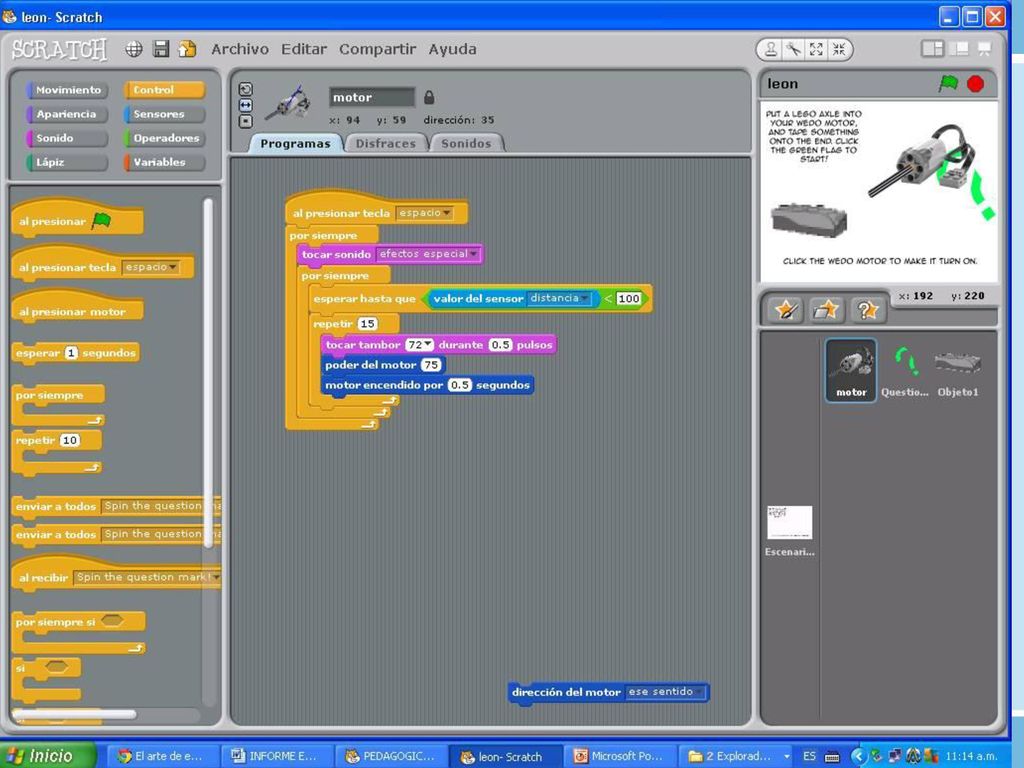Select the Escenario stage thumbnail
Screen dimensions: 1024x768
790,530
